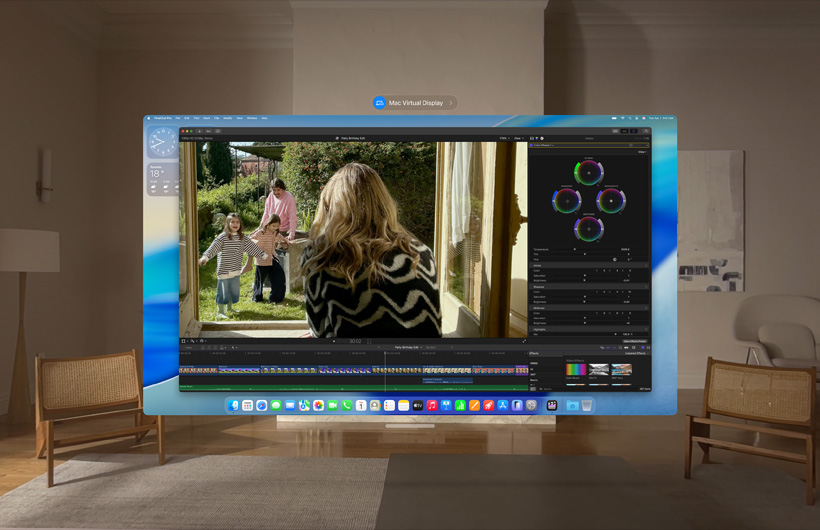Viewport: 820px width, 530px height.
Task: Open the Modify menu in menu bar
Action: point(227,118)
